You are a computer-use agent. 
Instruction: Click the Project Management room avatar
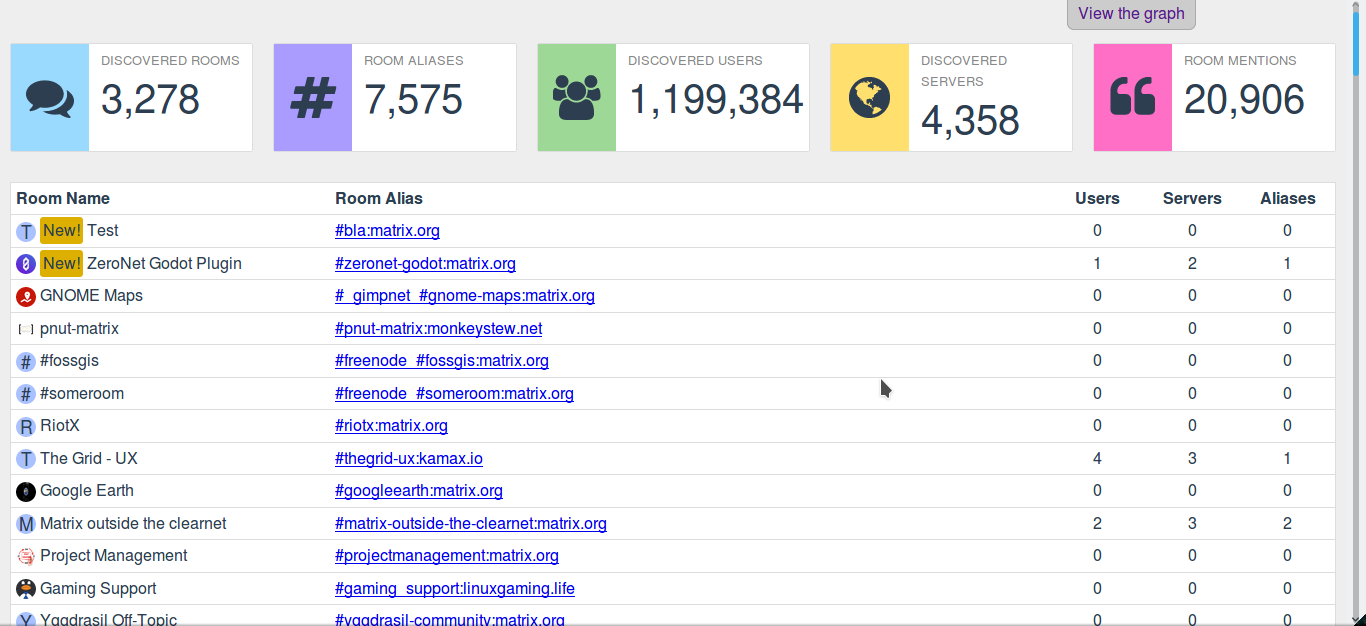pos(26,557)
